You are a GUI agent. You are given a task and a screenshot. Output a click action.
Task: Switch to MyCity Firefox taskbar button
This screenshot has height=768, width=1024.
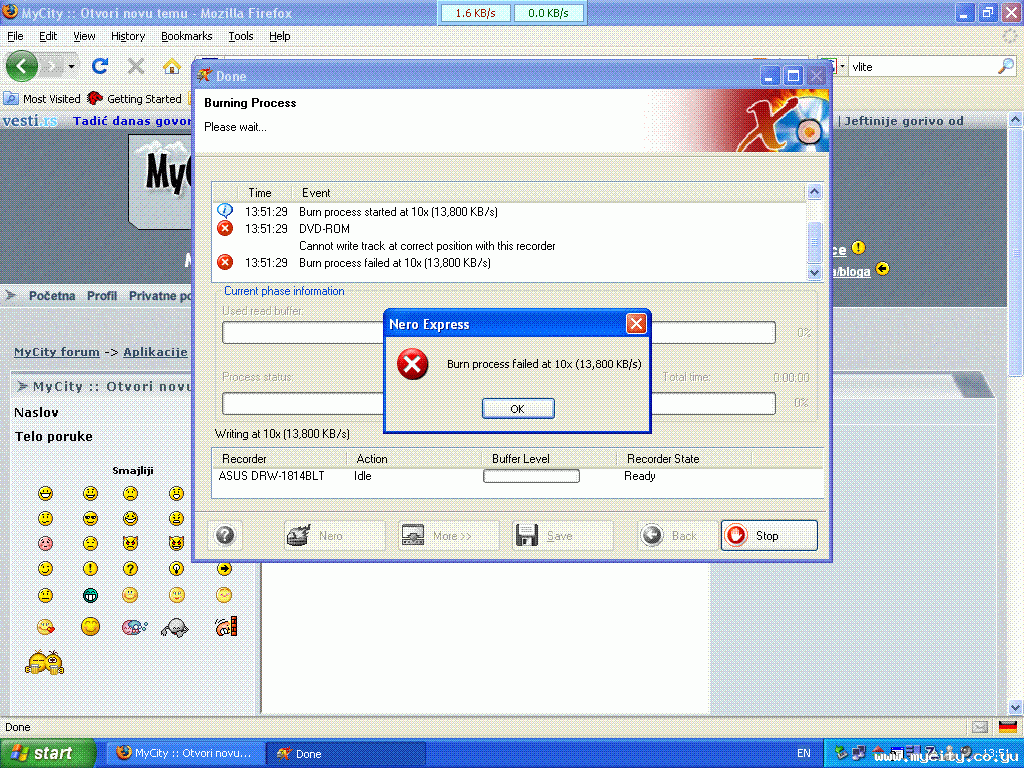[185, 754]
